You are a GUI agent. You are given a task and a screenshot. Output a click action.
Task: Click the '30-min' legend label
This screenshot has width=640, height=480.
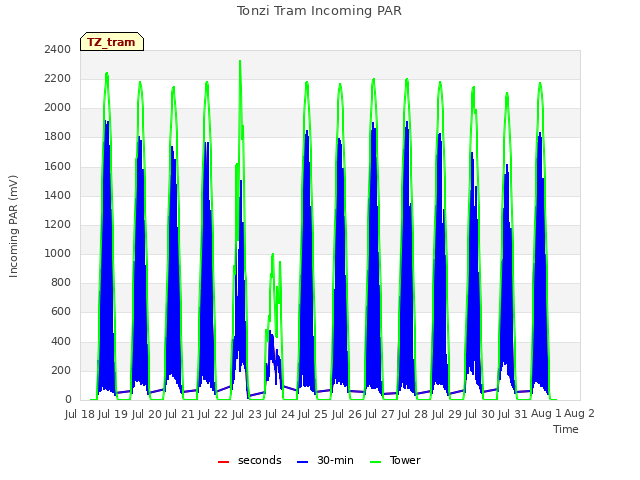pyautogui.click(x=335, y=460)
